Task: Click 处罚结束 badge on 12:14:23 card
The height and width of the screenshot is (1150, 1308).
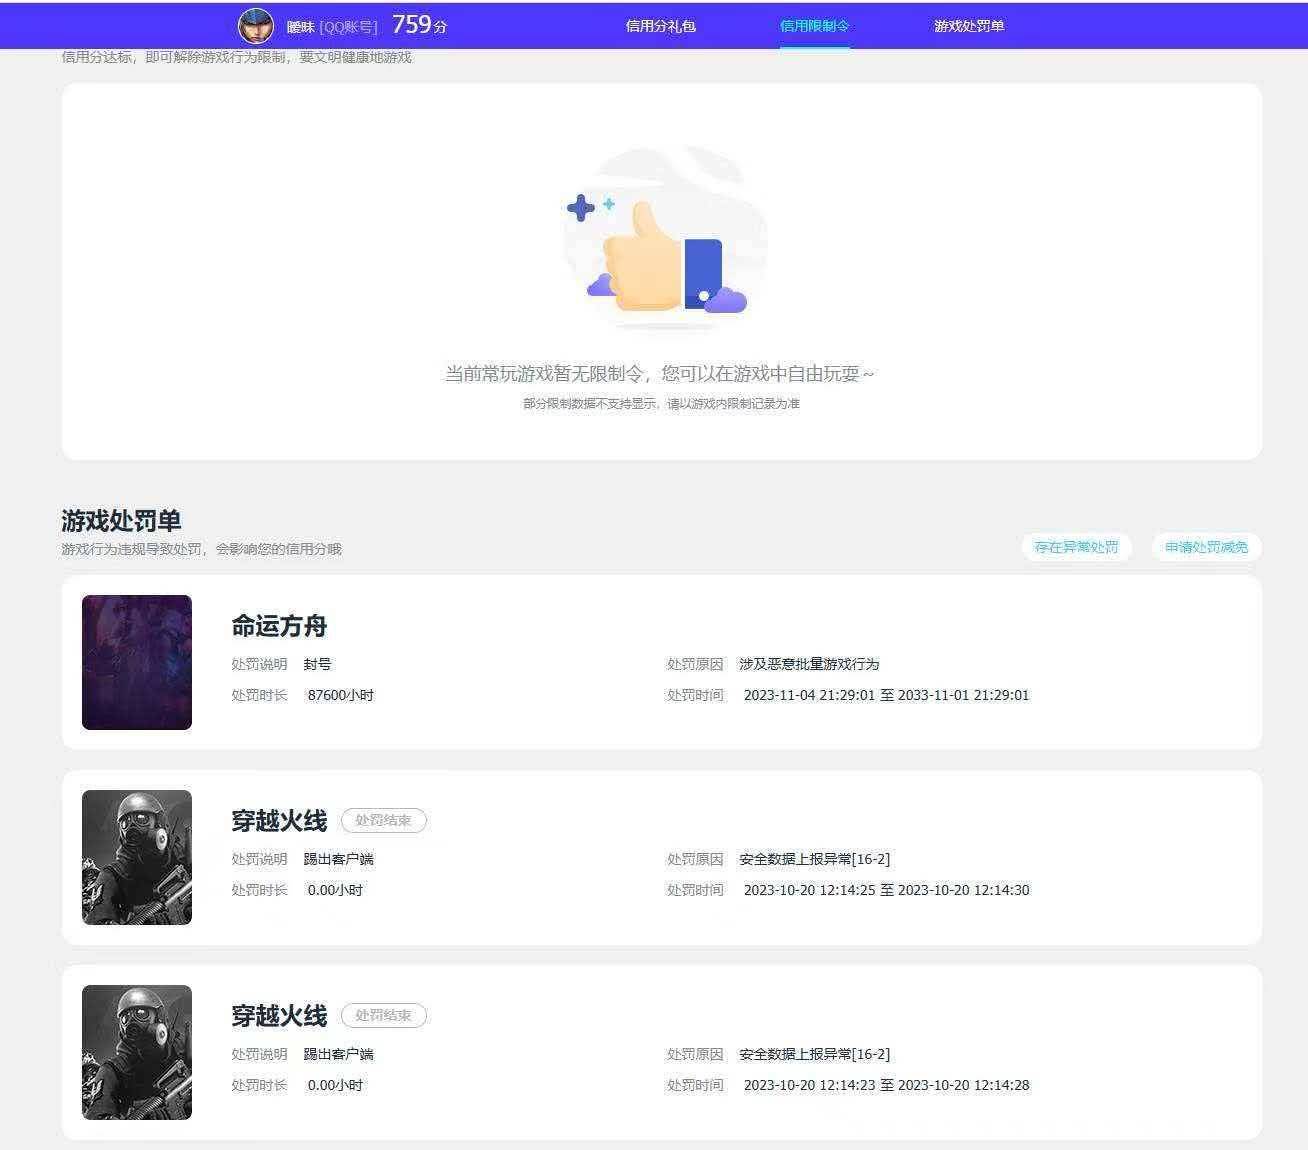Action: [384, 1015]
